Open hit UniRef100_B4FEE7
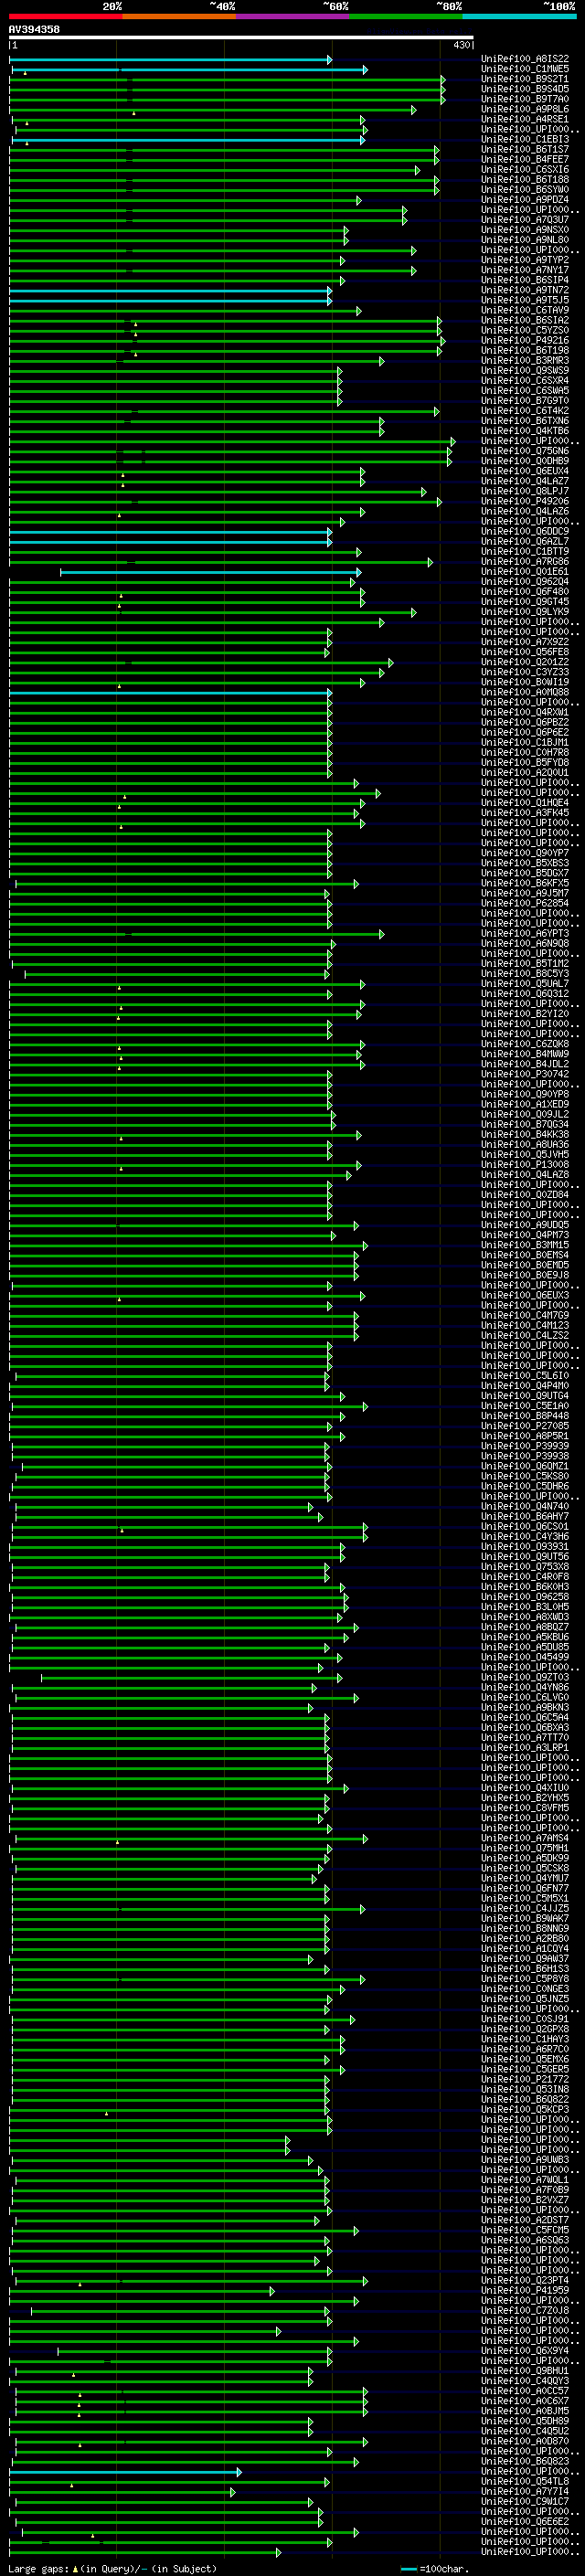The width and height of the screenshot is (585, 2576). click(525, 159)
